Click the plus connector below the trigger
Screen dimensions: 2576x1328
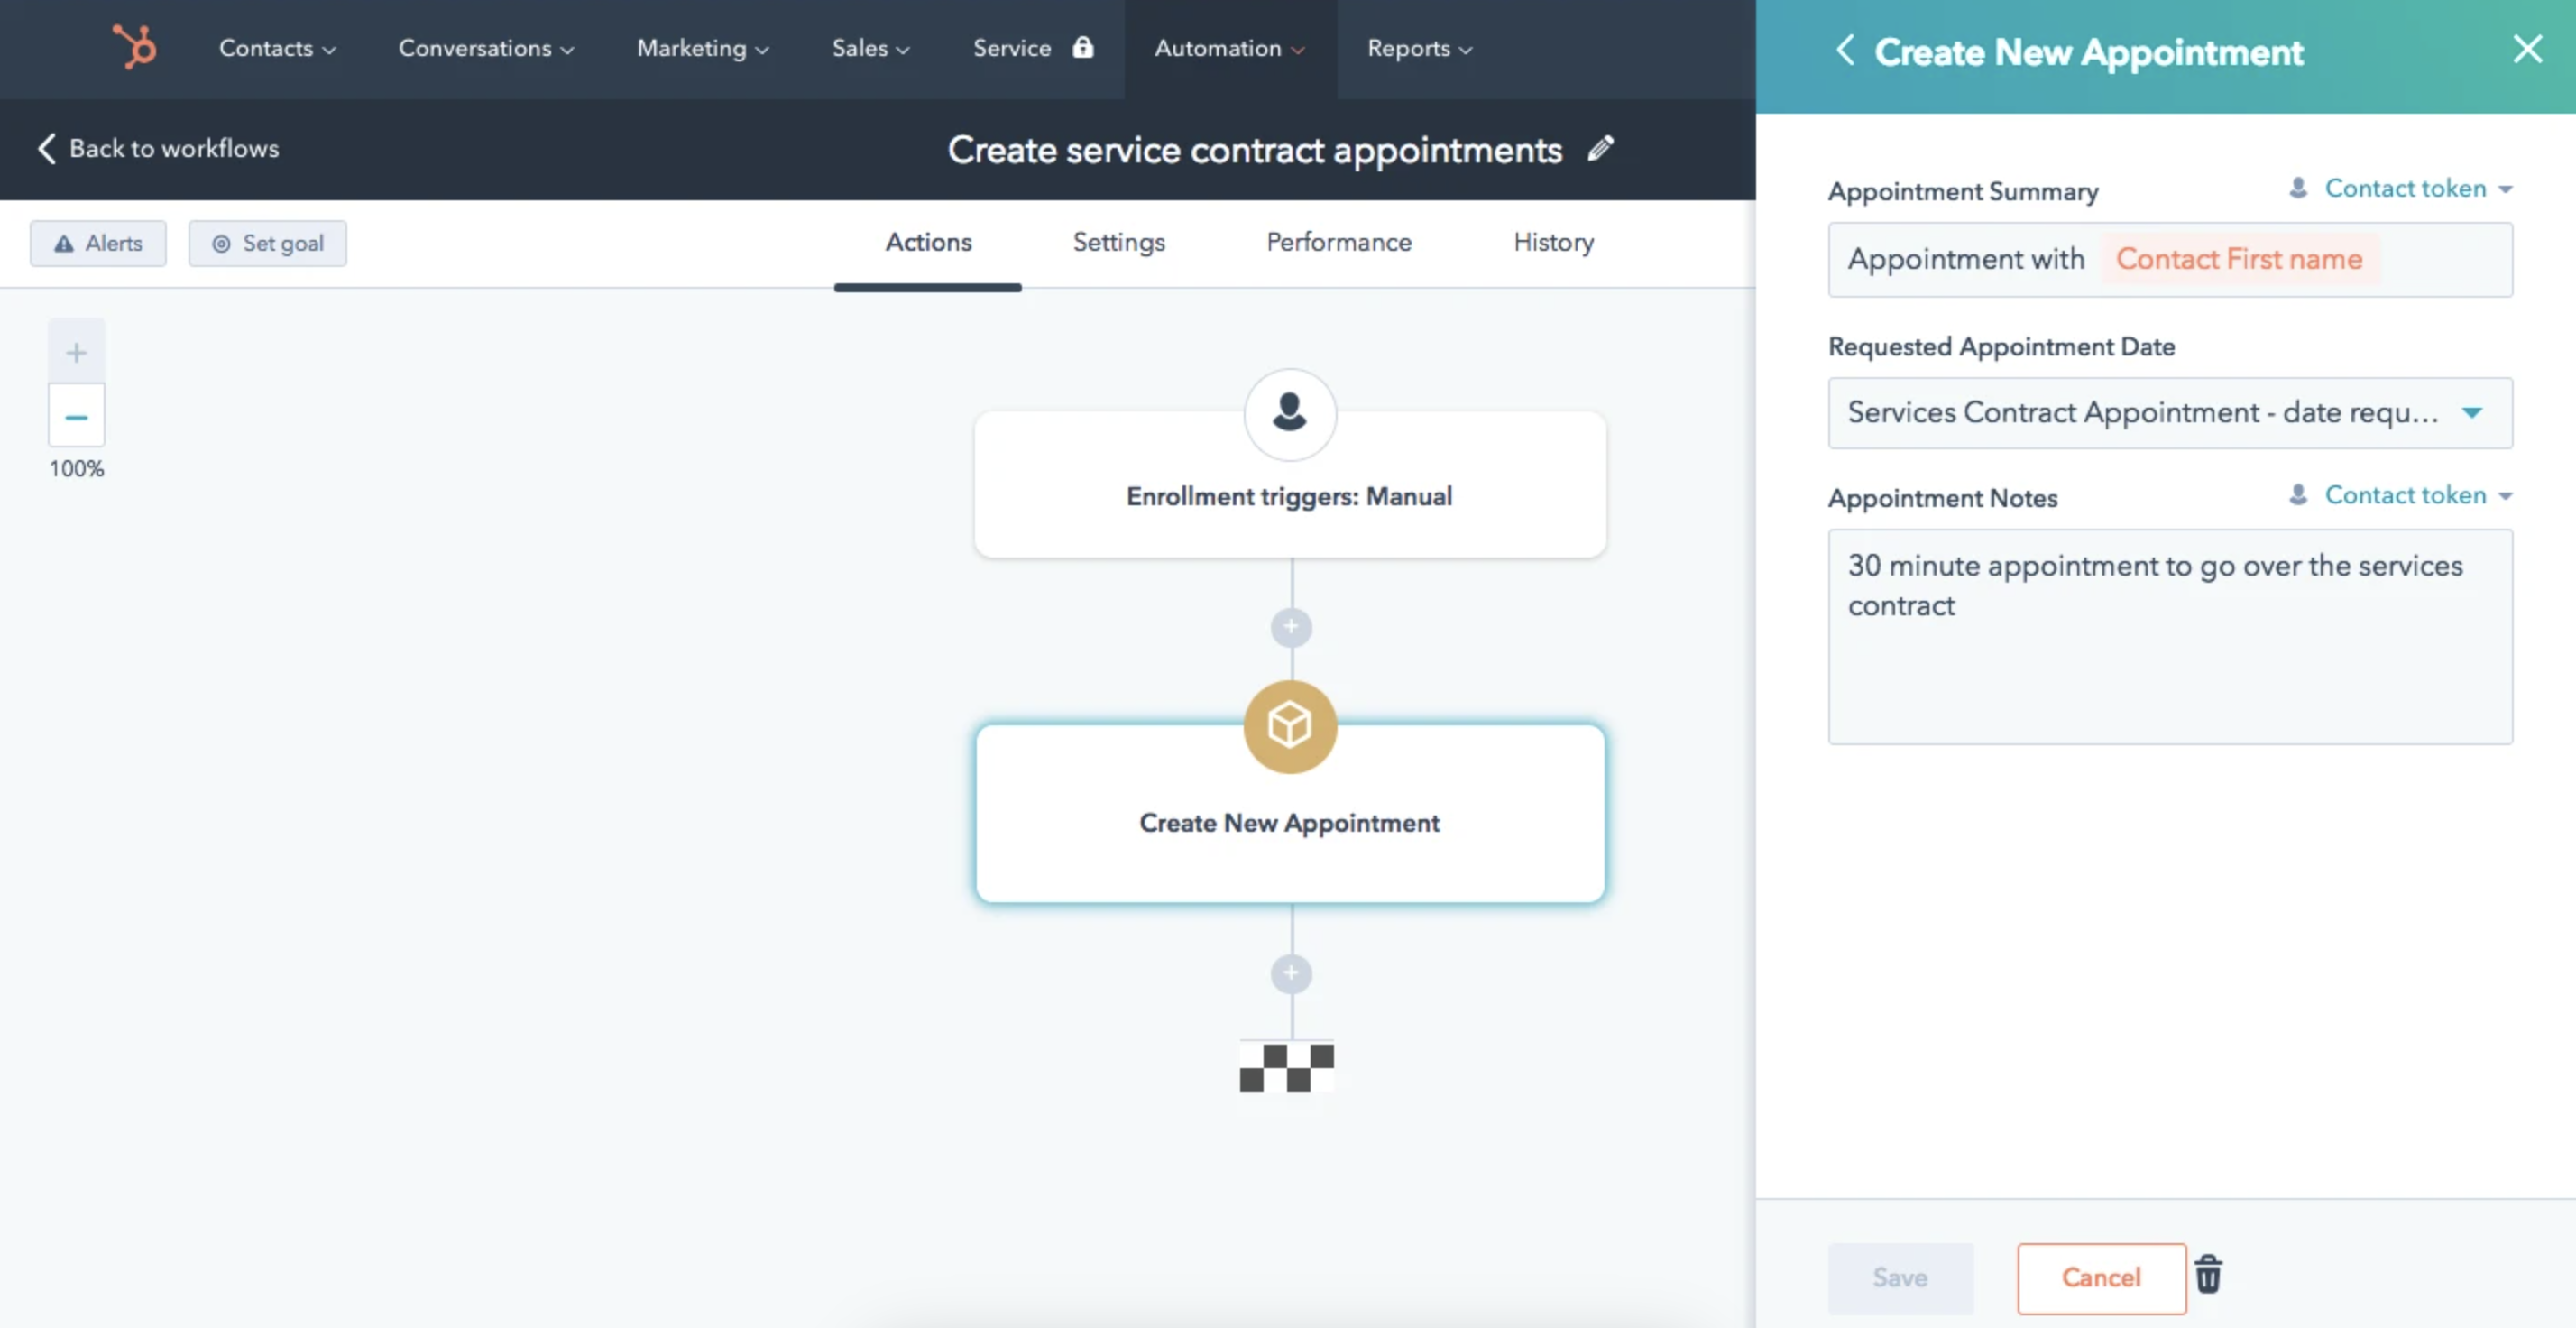coord(1290,627)
